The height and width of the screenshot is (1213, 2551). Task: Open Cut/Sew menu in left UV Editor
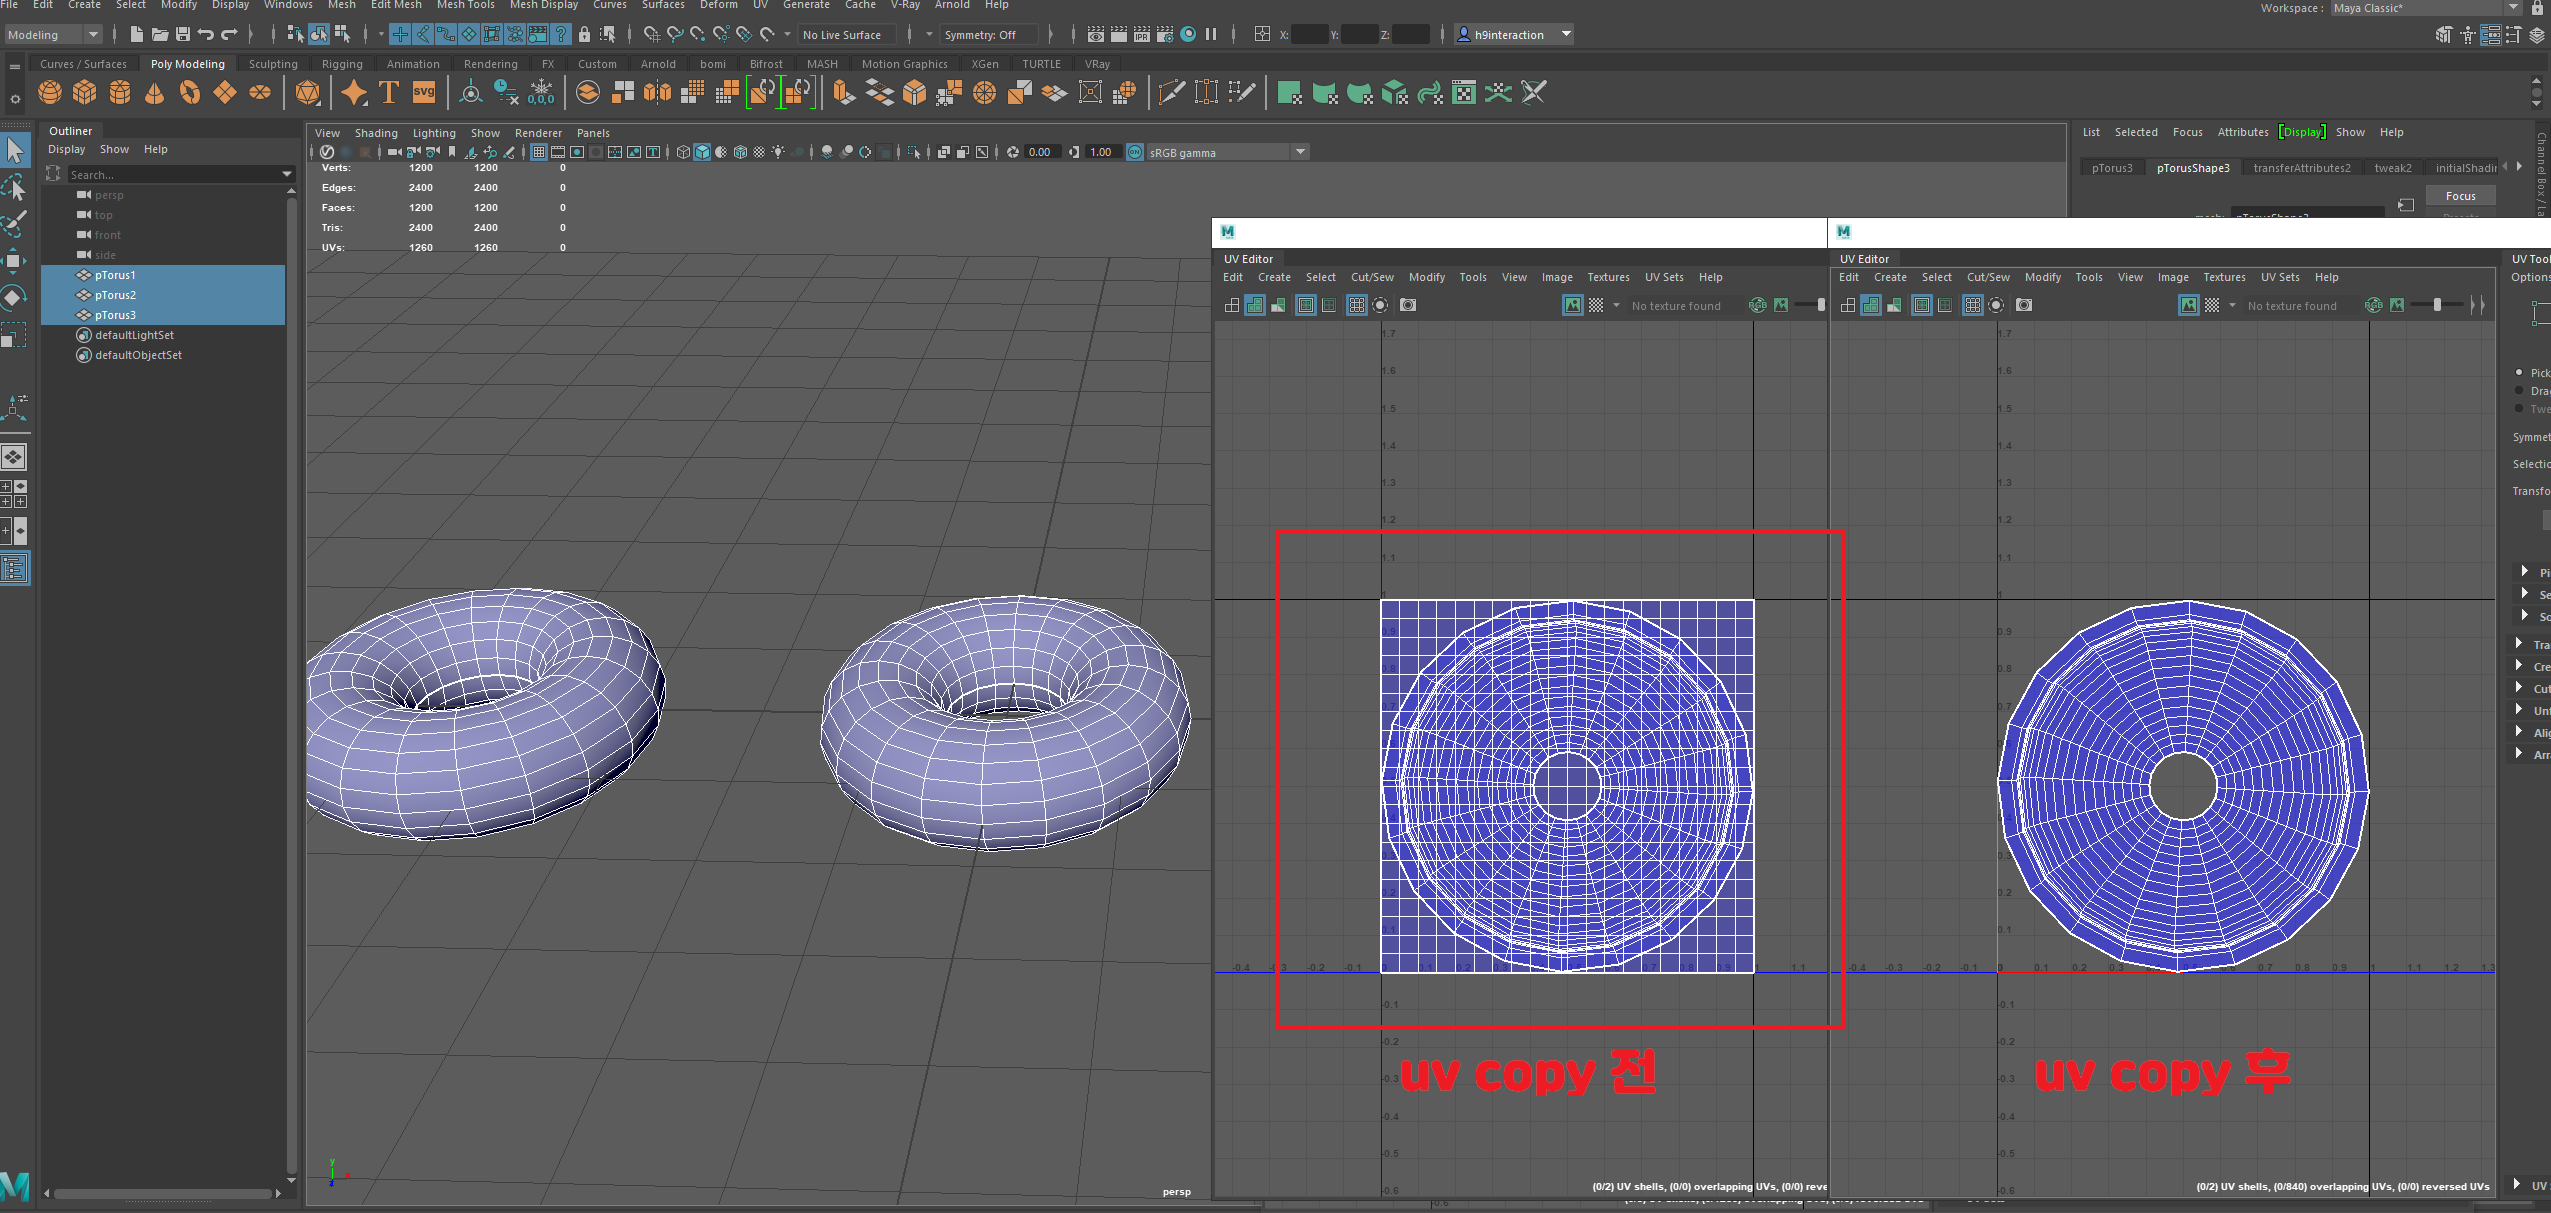1371,277
